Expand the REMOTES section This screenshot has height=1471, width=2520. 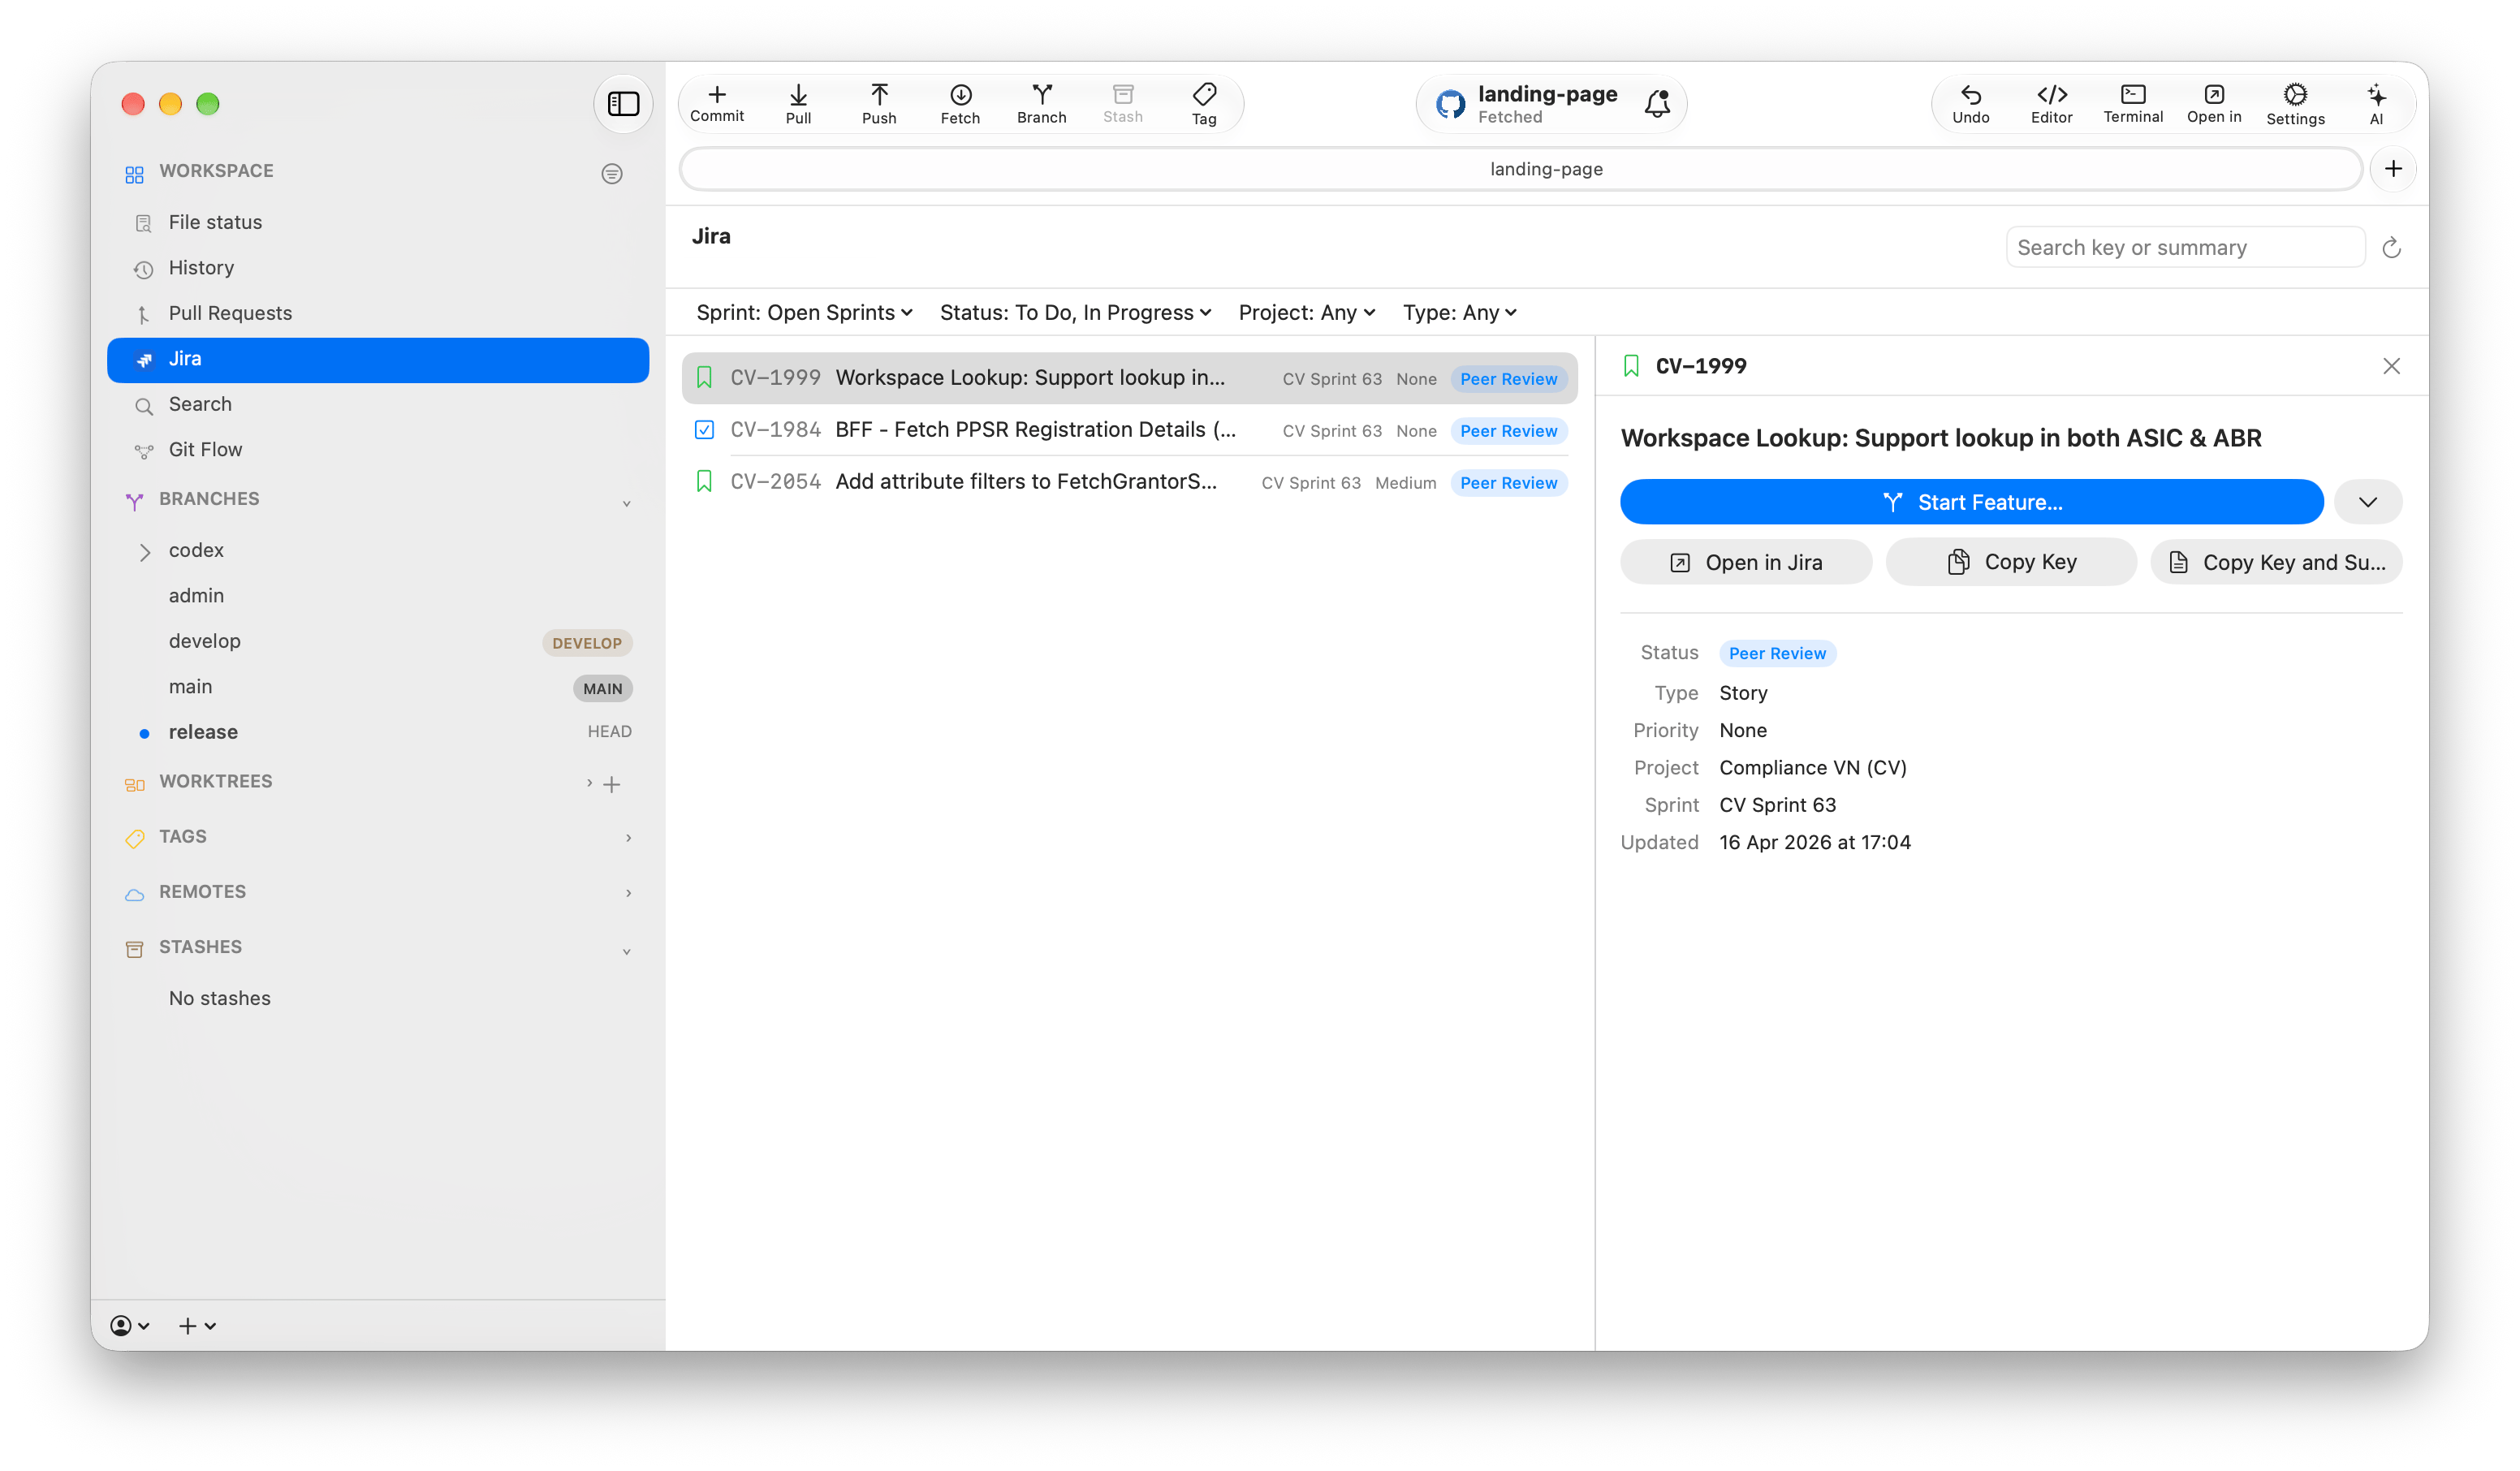coord(628,892)
